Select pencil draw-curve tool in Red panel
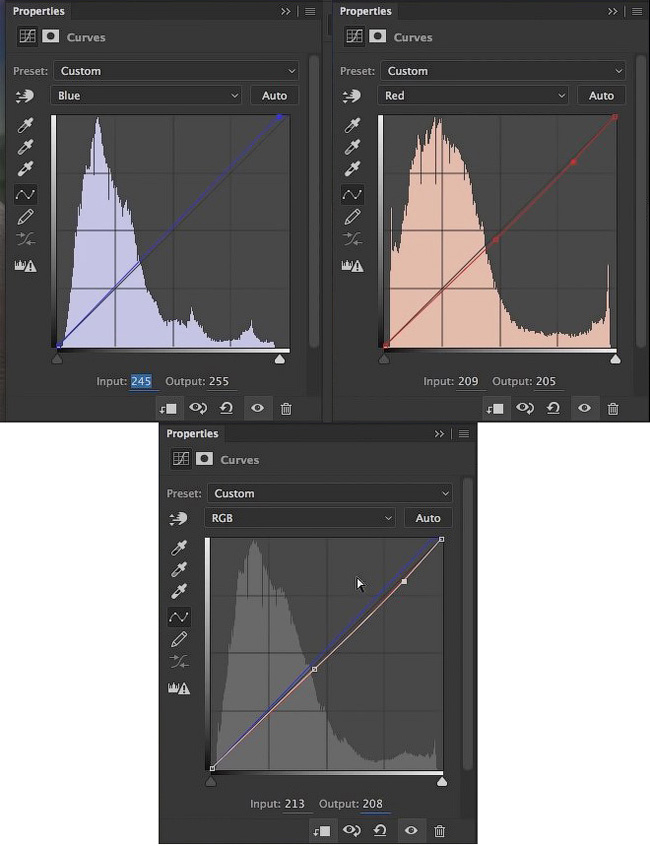This screenshot has height=846, width=650. point(352,217)
